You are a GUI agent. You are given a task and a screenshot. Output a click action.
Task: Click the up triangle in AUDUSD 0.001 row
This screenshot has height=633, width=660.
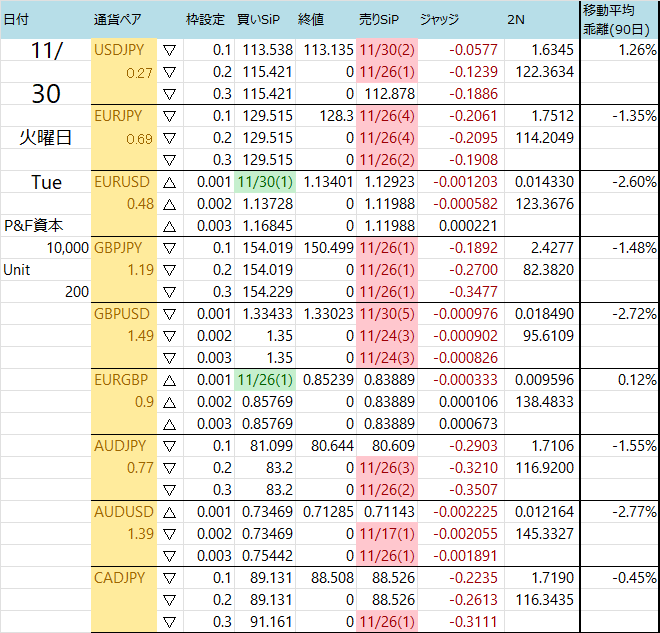point(169,513)
